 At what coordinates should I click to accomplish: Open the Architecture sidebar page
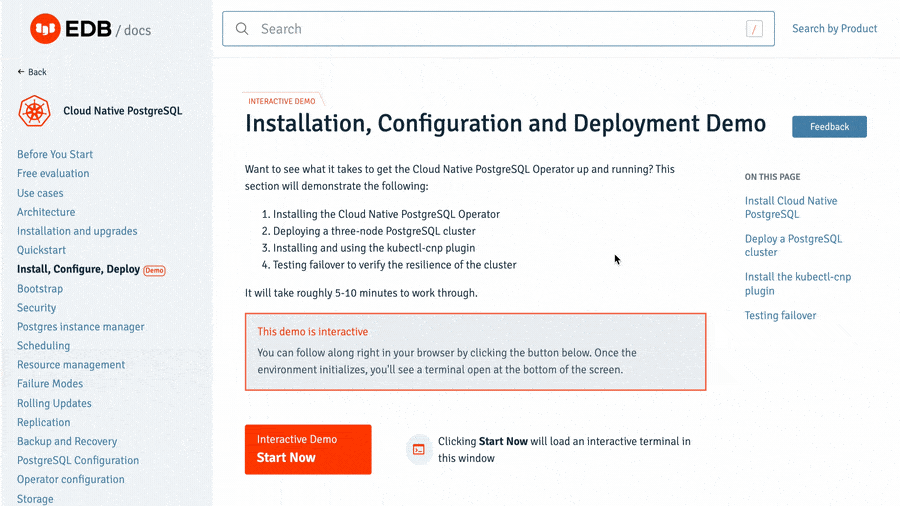click(46, 212)
